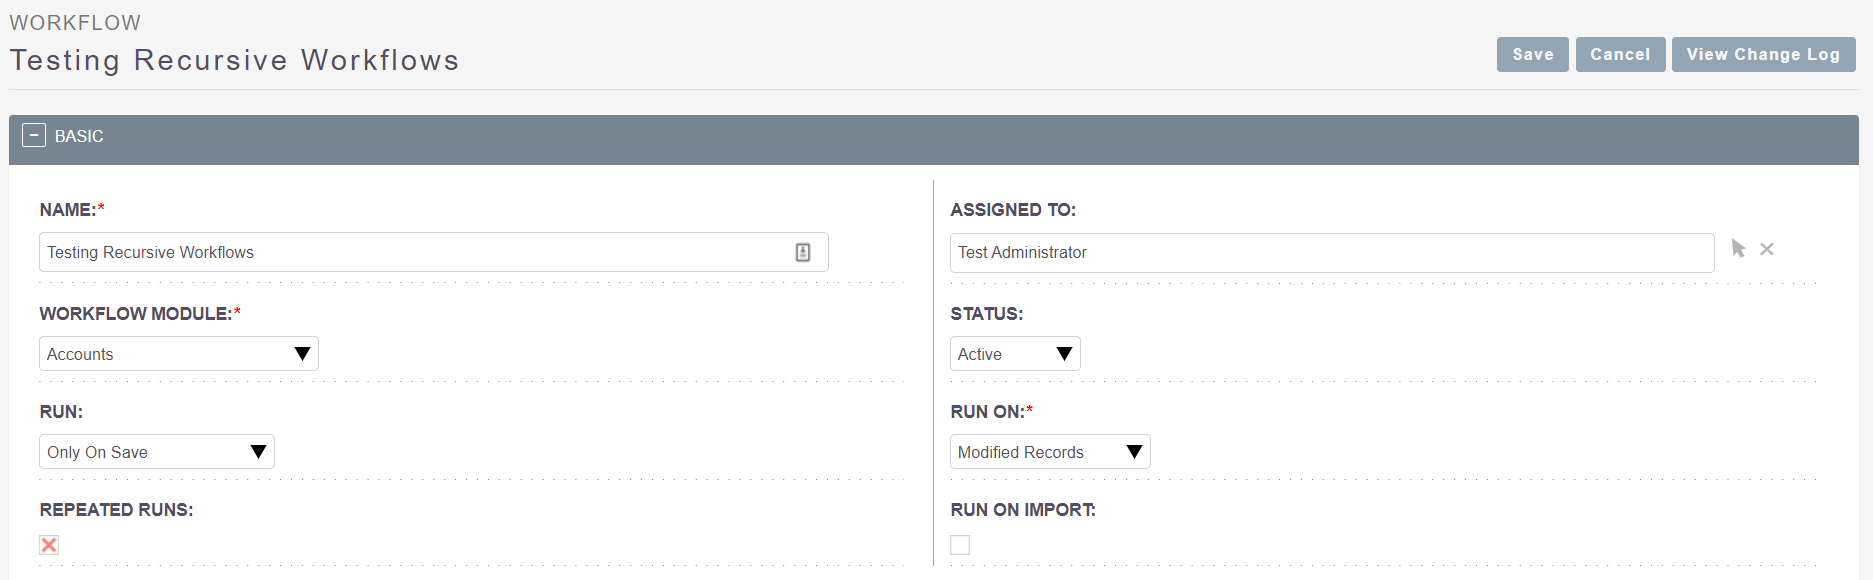Image resolution: width=1873 pixels, height=580 pixels.
Task: Click the BASIC panel header label
Action: coord(79,136)
